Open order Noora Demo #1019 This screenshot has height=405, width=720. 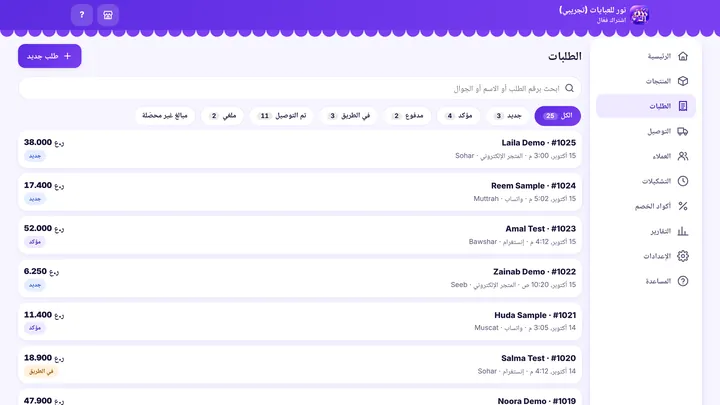[300, 398]
